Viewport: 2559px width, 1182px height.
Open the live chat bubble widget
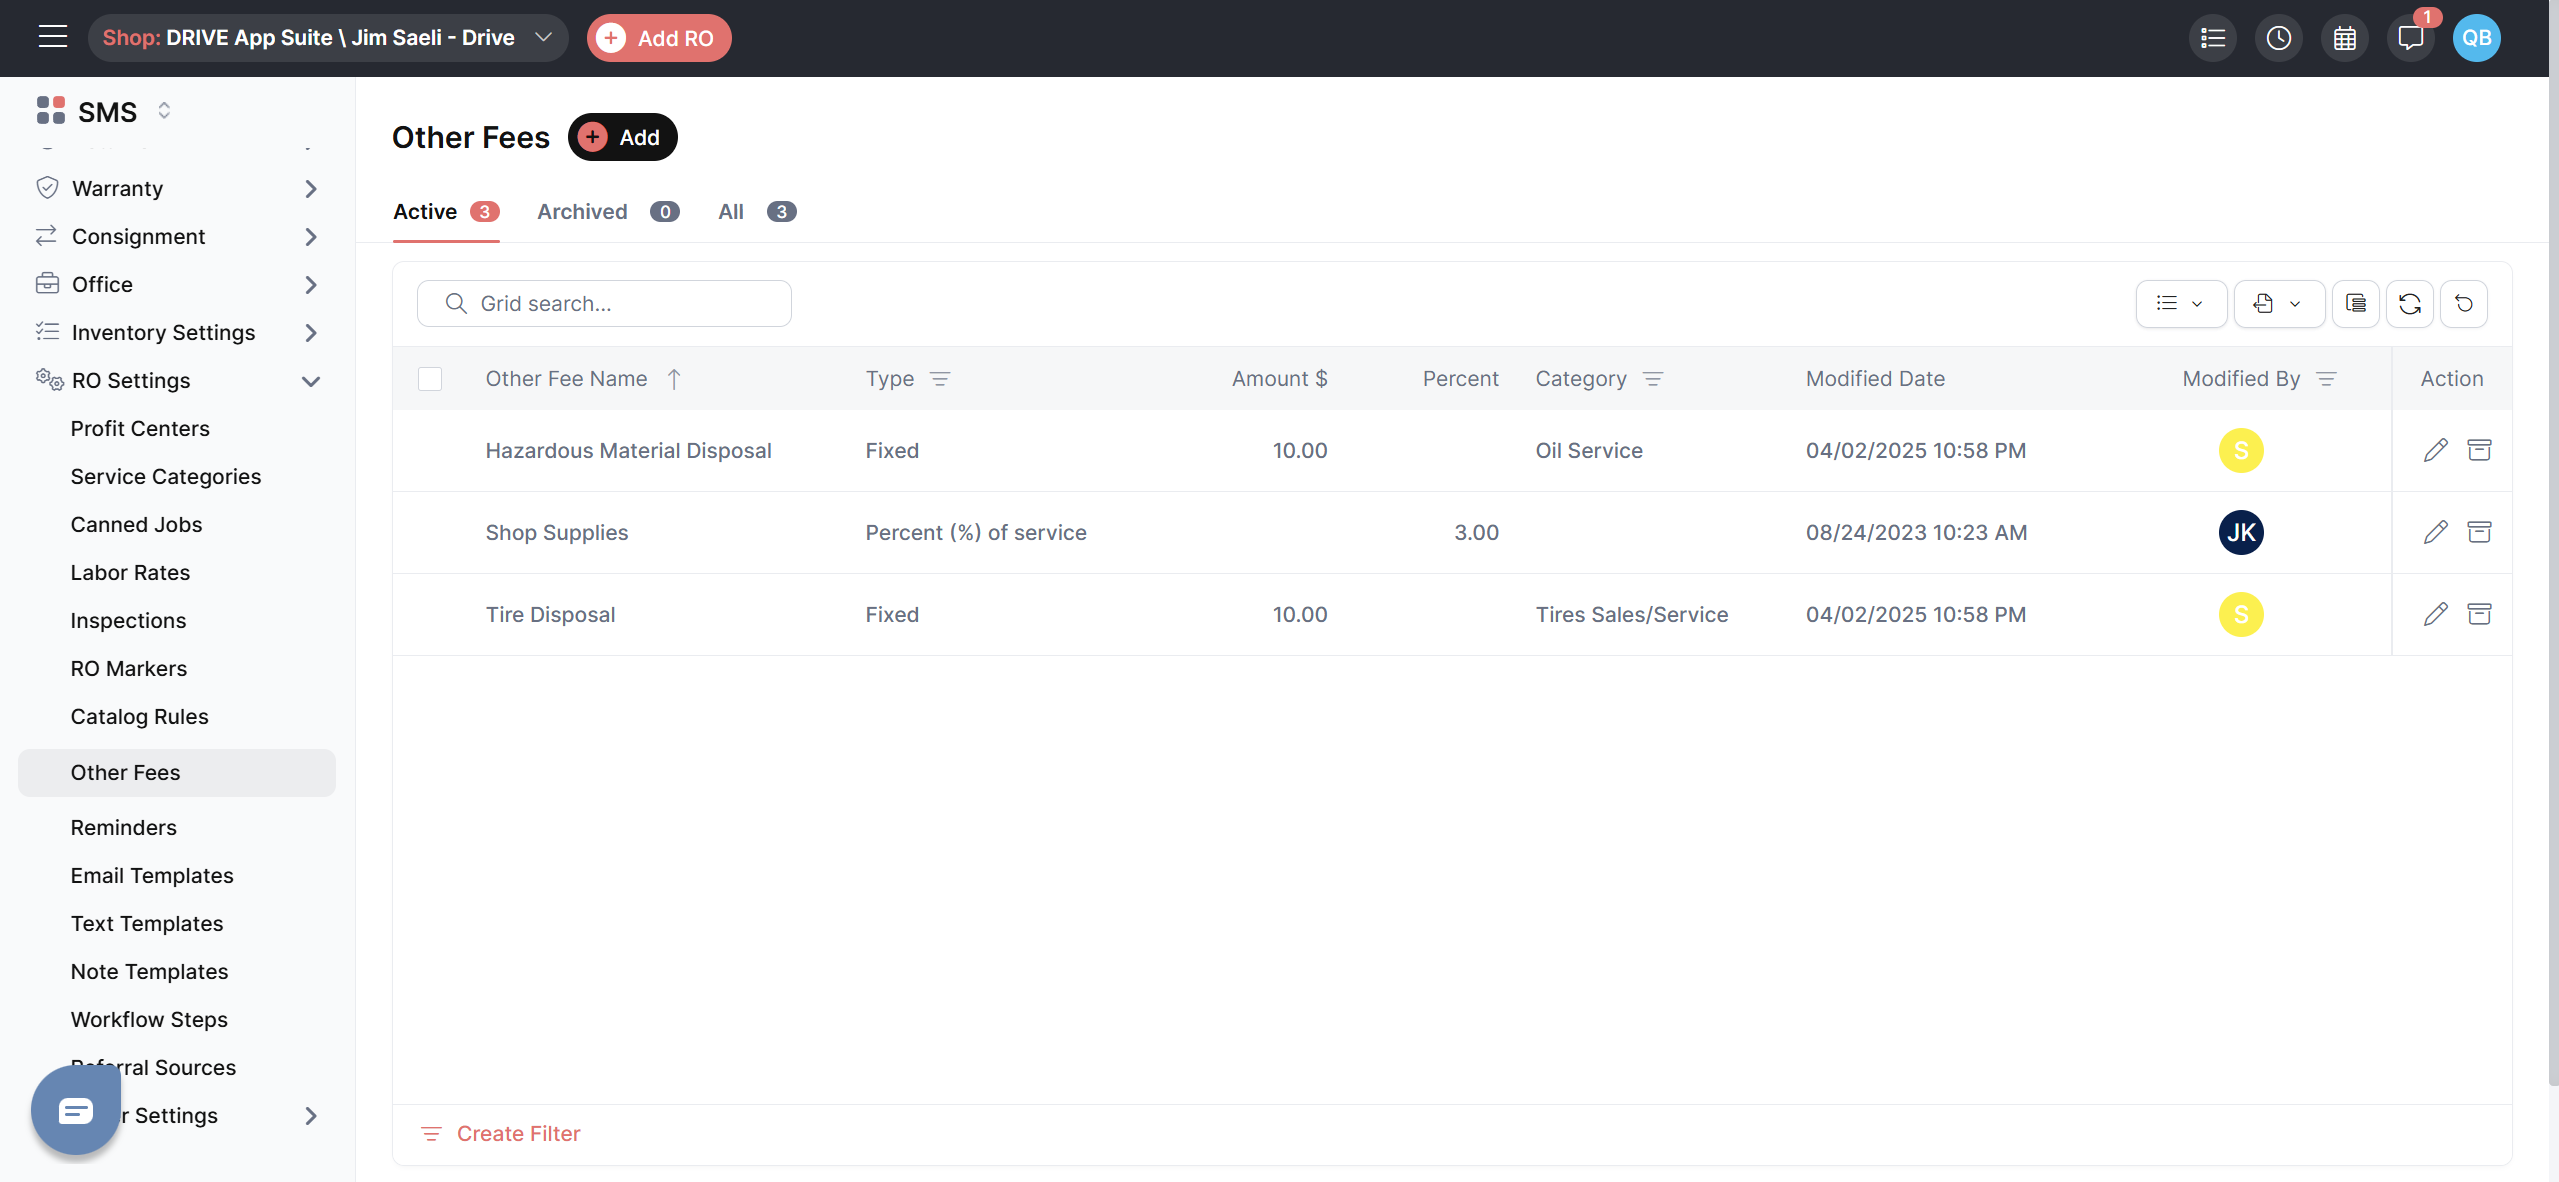tap(76, 1110)
